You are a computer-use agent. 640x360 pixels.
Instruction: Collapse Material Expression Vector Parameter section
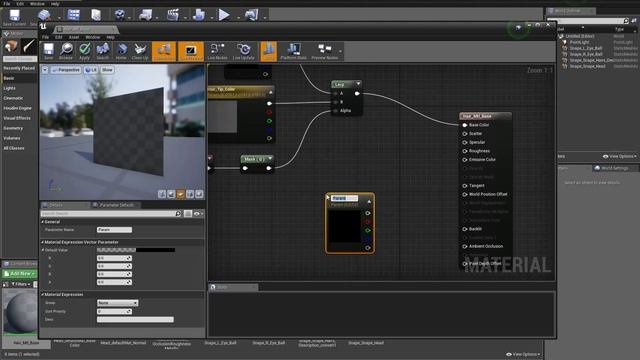(x=42, y=242)
